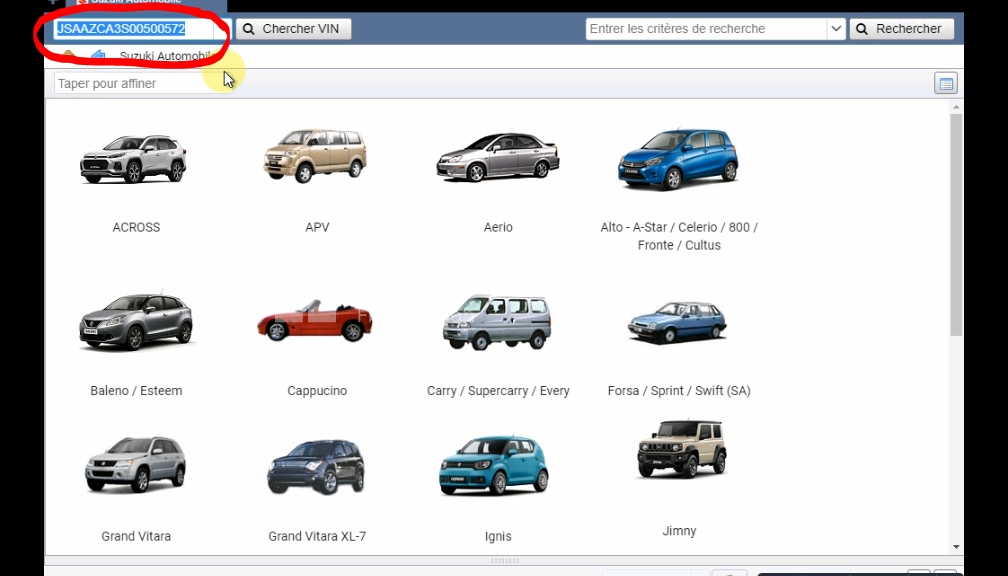Viewport: 1008px width, 576px height.
Task: Click the 'Ignis' model label
Action: click(498, 537)
